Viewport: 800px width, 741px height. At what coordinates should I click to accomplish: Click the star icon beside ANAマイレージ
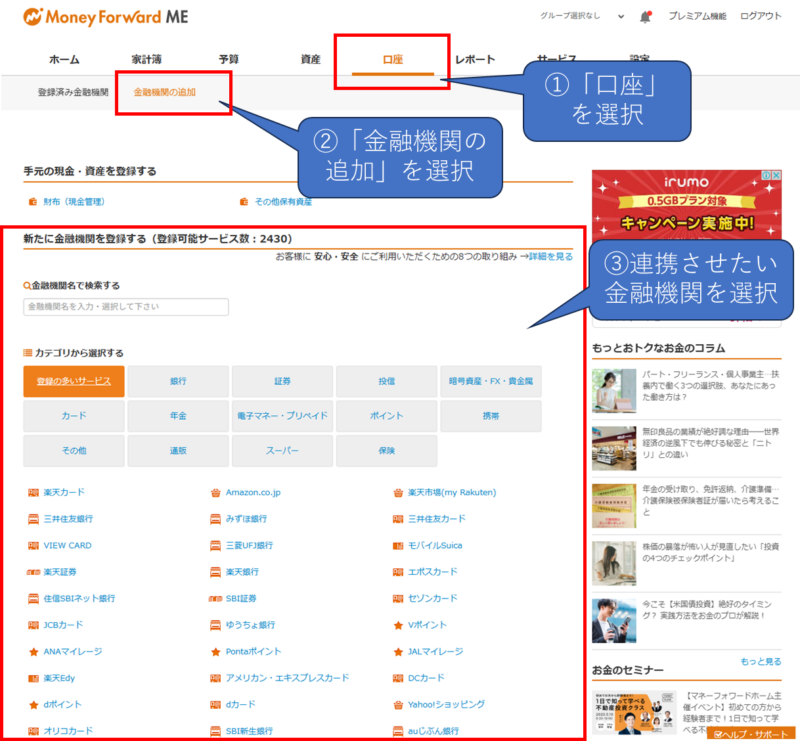point(33,652)
